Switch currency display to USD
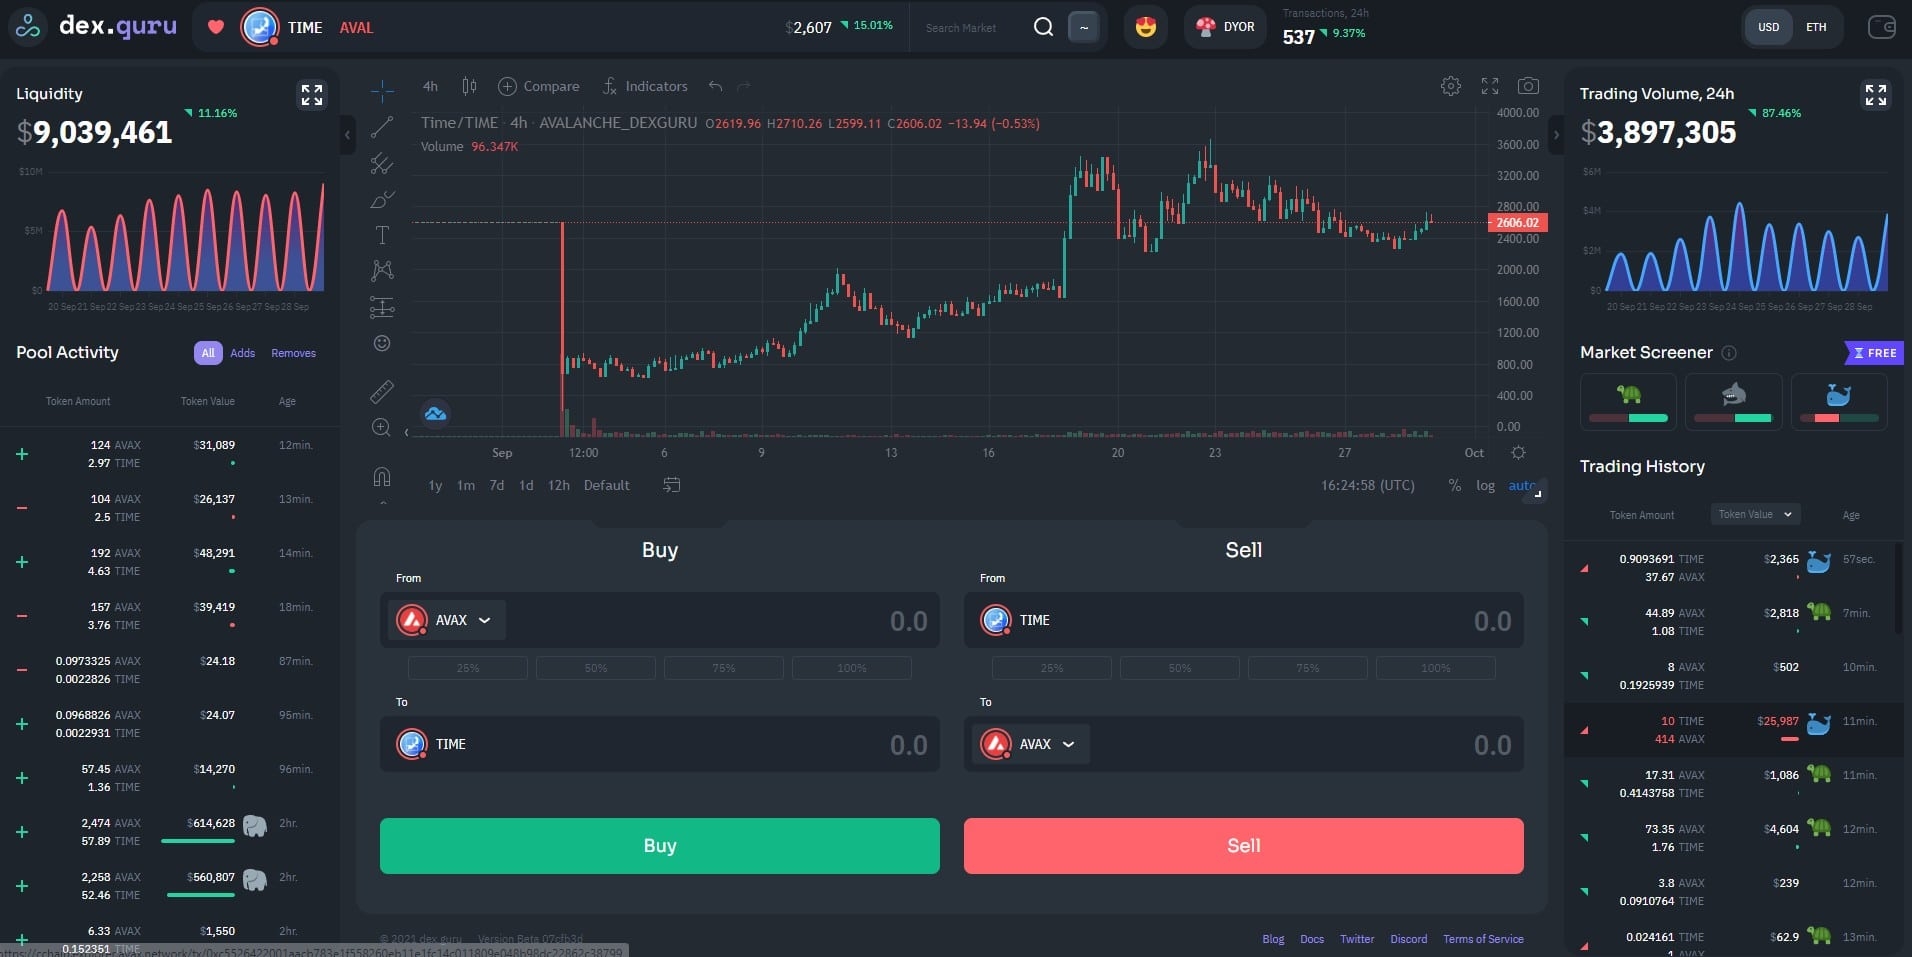This screenshot has height=957, width=1912. 1769,27
